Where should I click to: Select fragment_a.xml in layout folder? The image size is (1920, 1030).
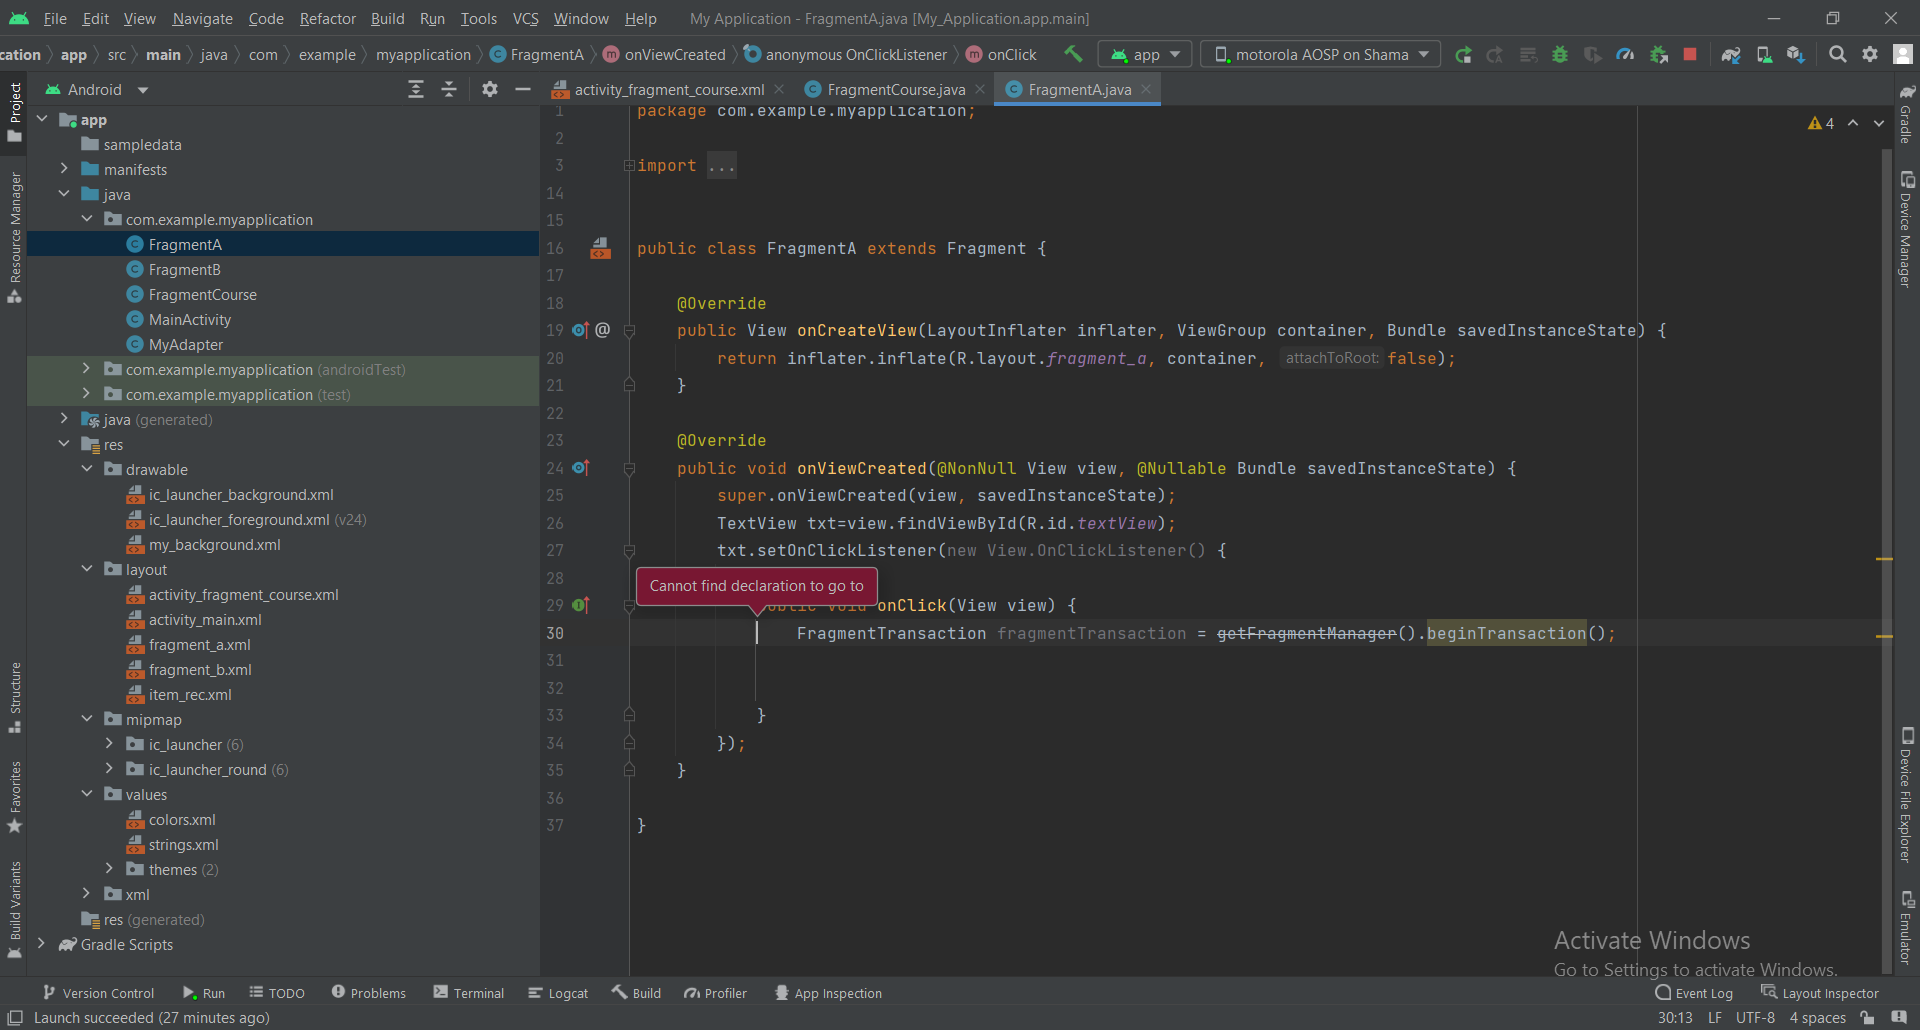point(199,644)
